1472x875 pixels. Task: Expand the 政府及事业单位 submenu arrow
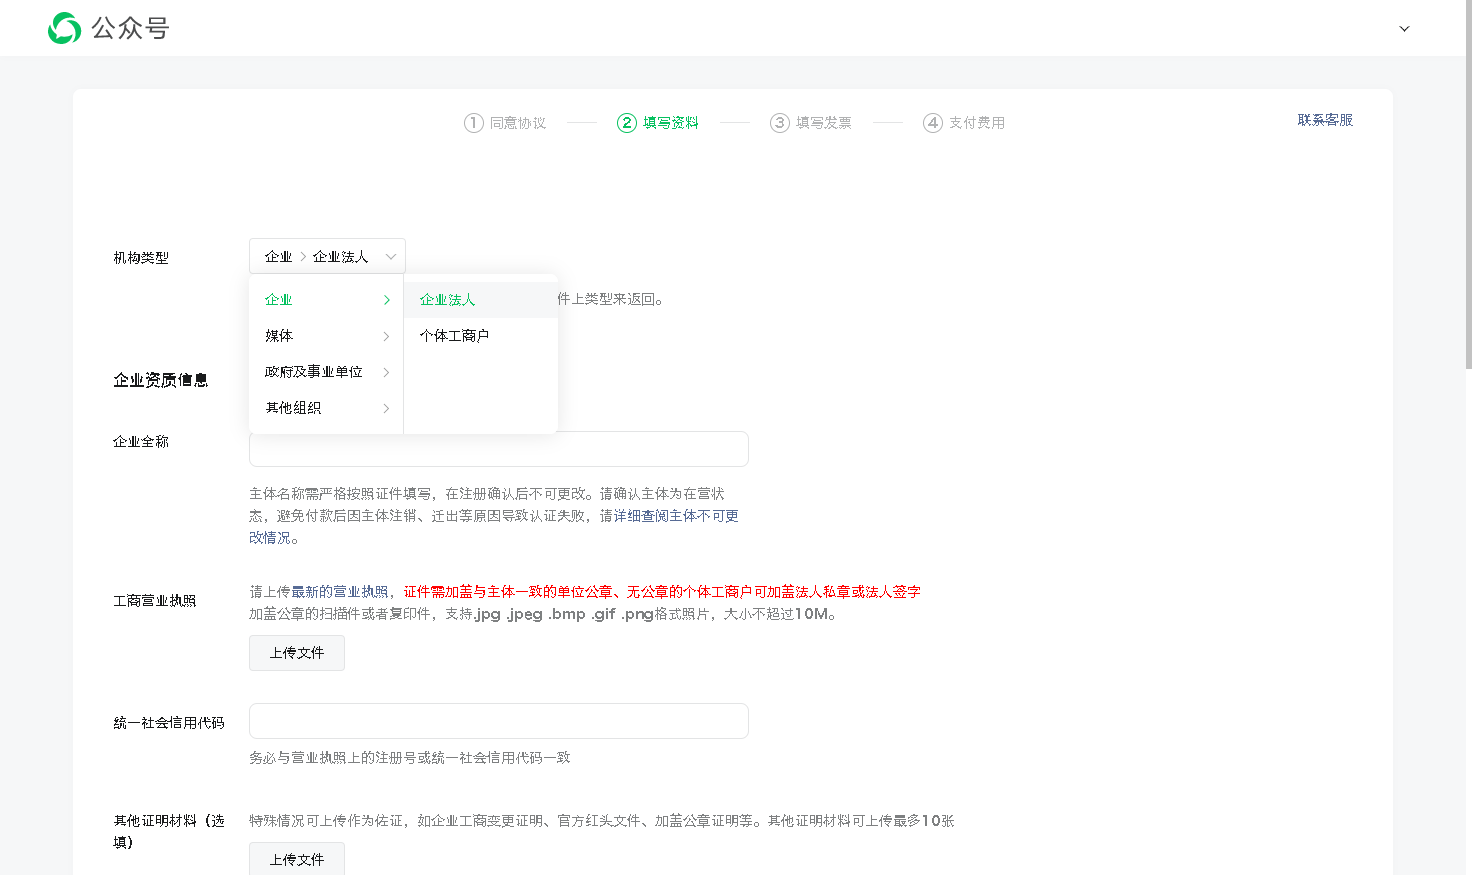(x=386, y=372)
